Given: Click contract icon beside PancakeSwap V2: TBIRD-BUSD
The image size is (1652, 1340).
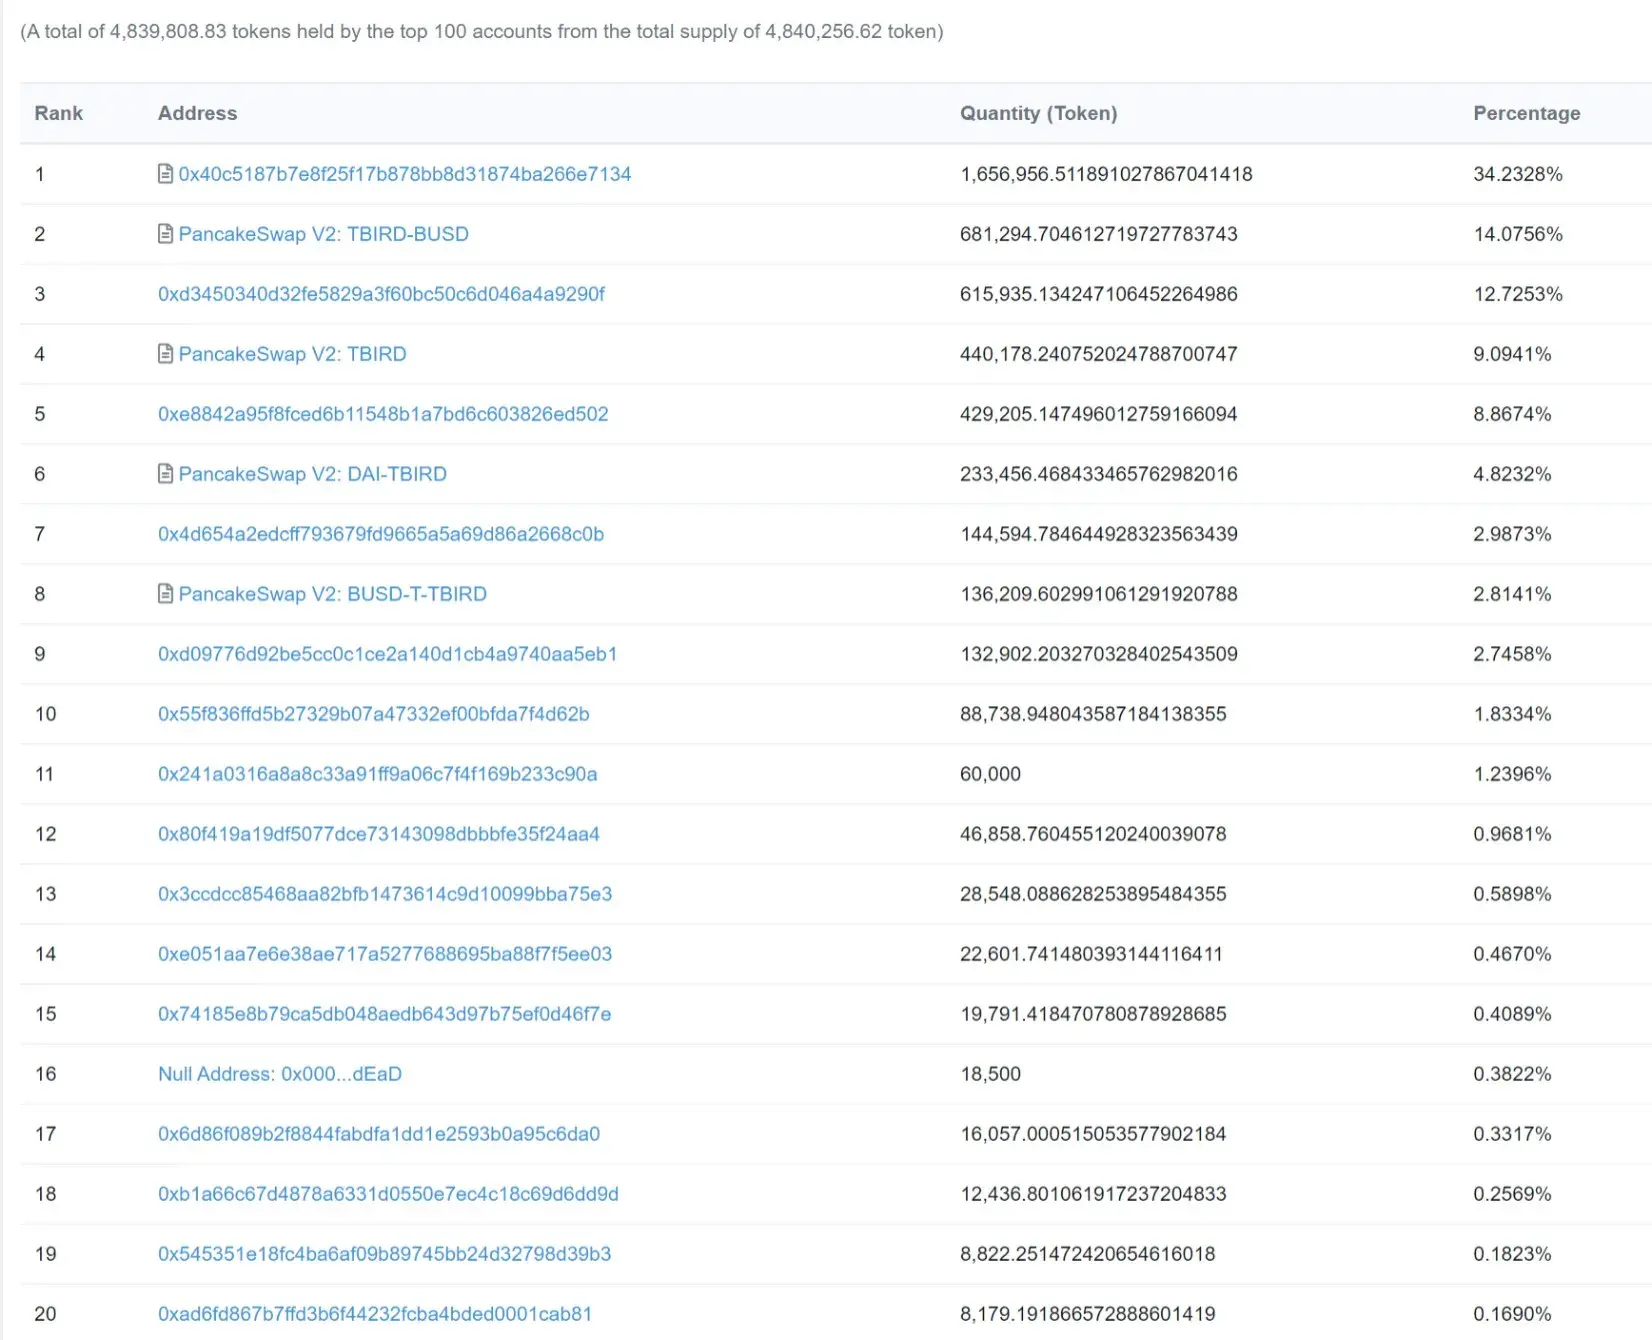Looking at the screenshot, I should (x=166, y=234).
